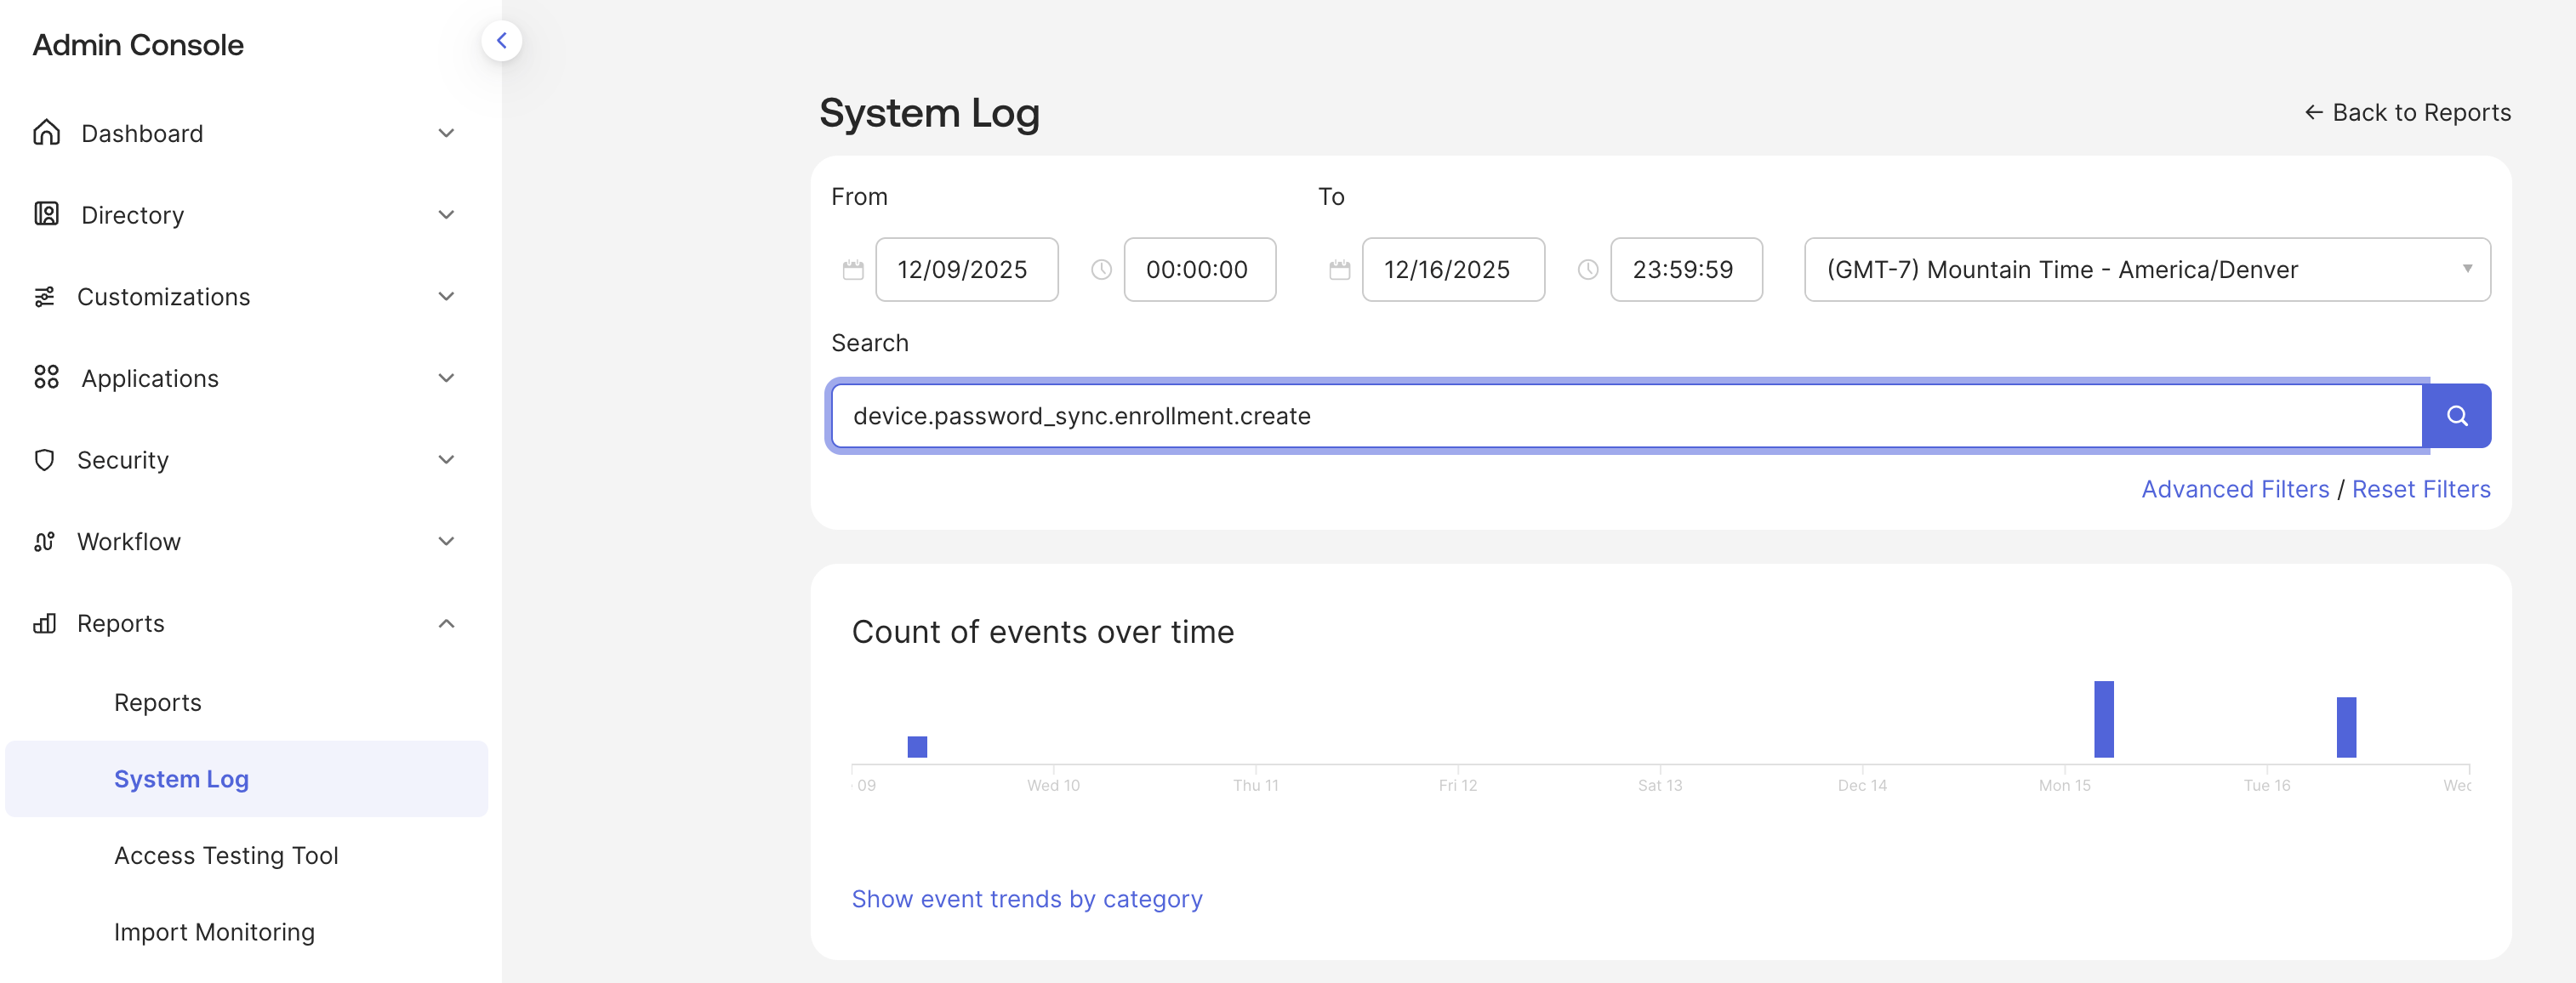This screenshot has width=2576, height=983.
Task: Open Access Testing Tool
Action: click(226, 855)
